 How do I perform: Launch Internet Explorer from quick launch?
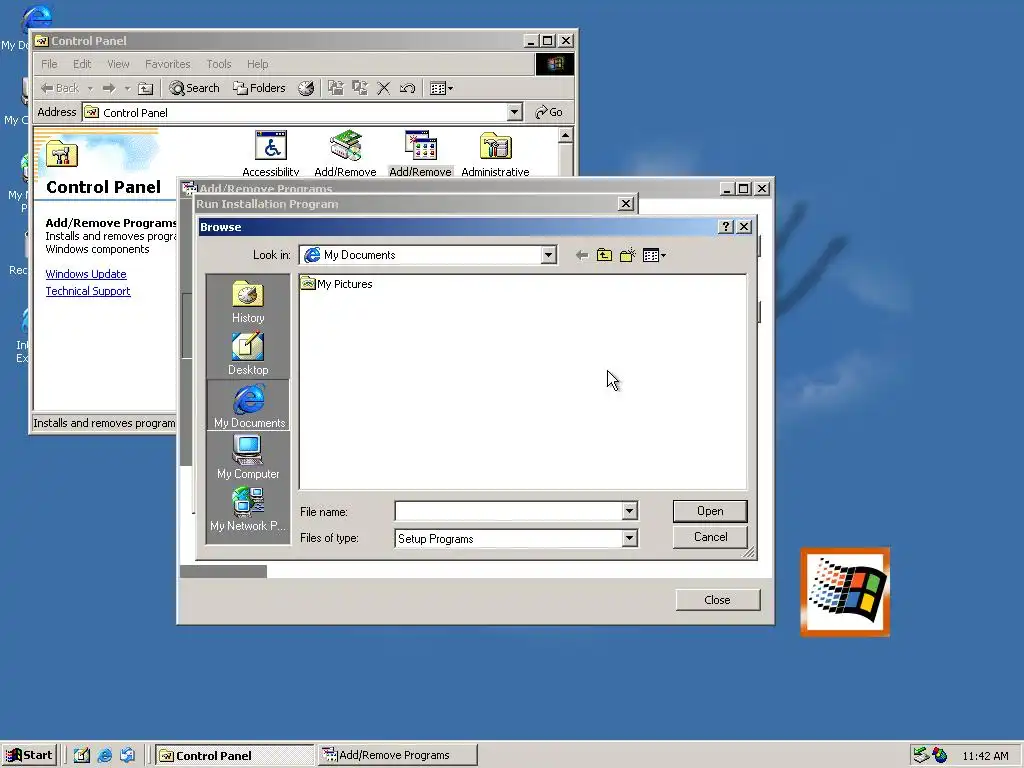tap(104, 756)
